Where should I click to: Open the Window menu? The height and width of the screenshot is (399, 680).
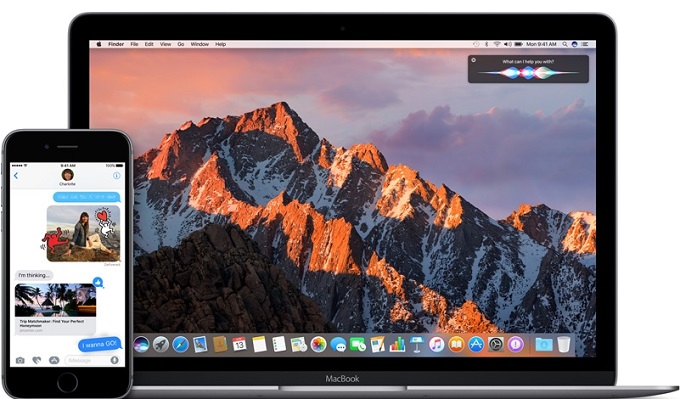pos(199,44)
